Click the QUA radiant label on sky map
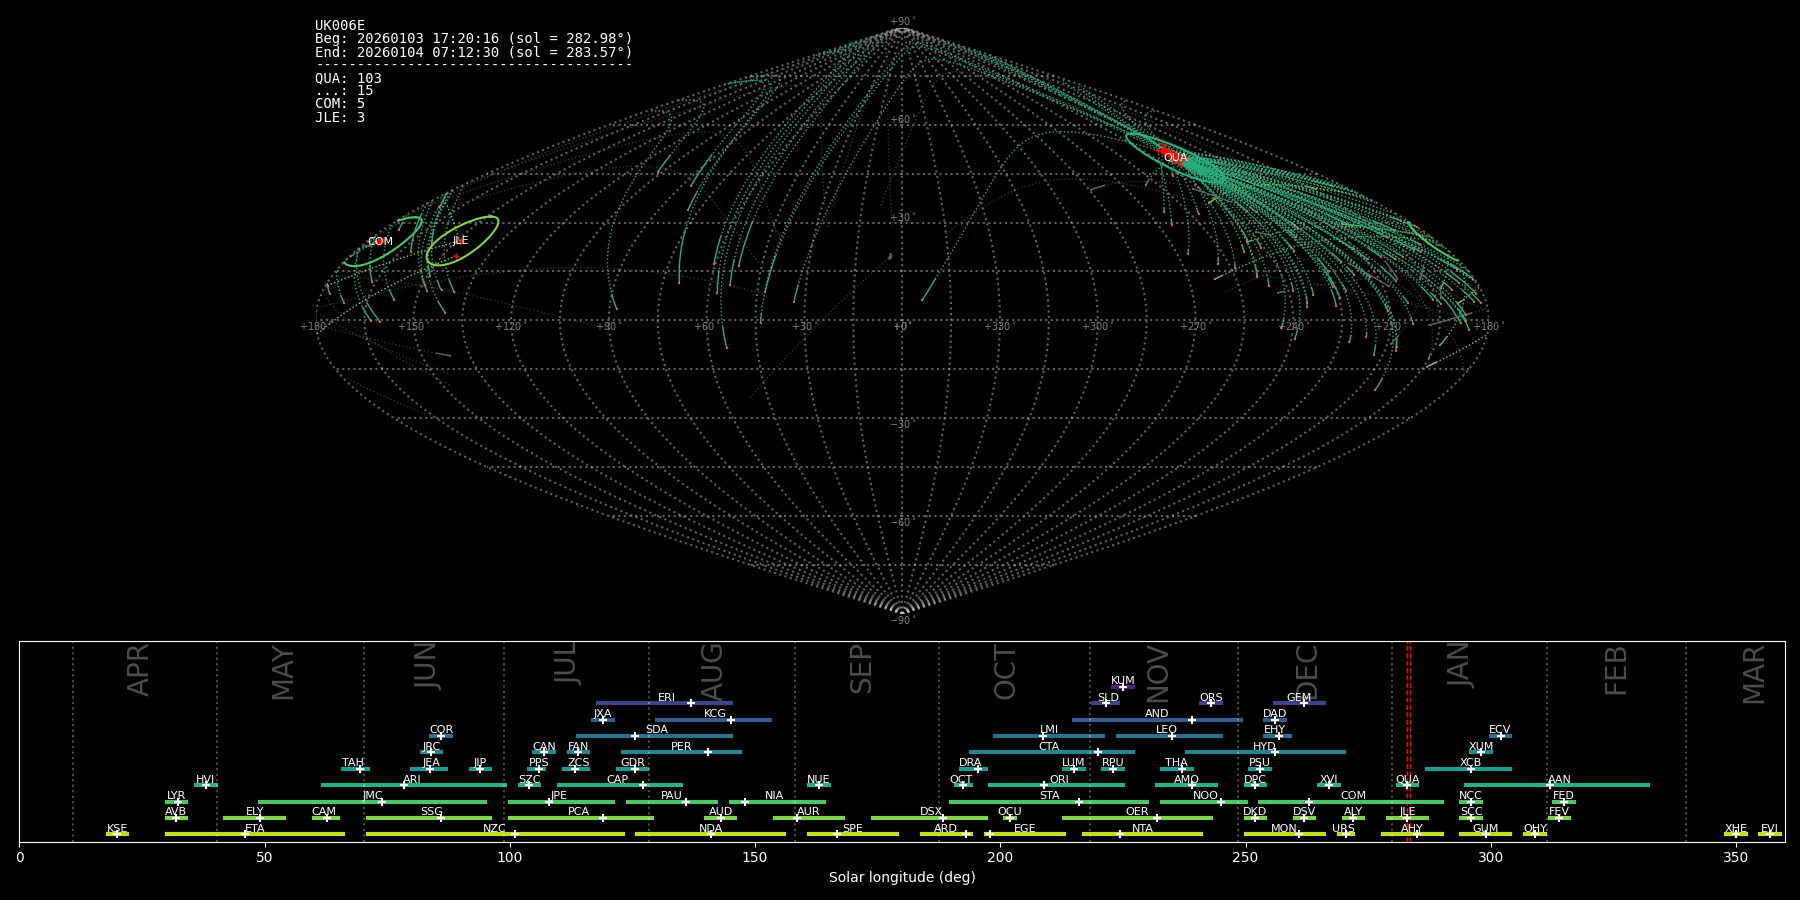Viewport: 1800px width, 900px height. (x=1175, y=158)
